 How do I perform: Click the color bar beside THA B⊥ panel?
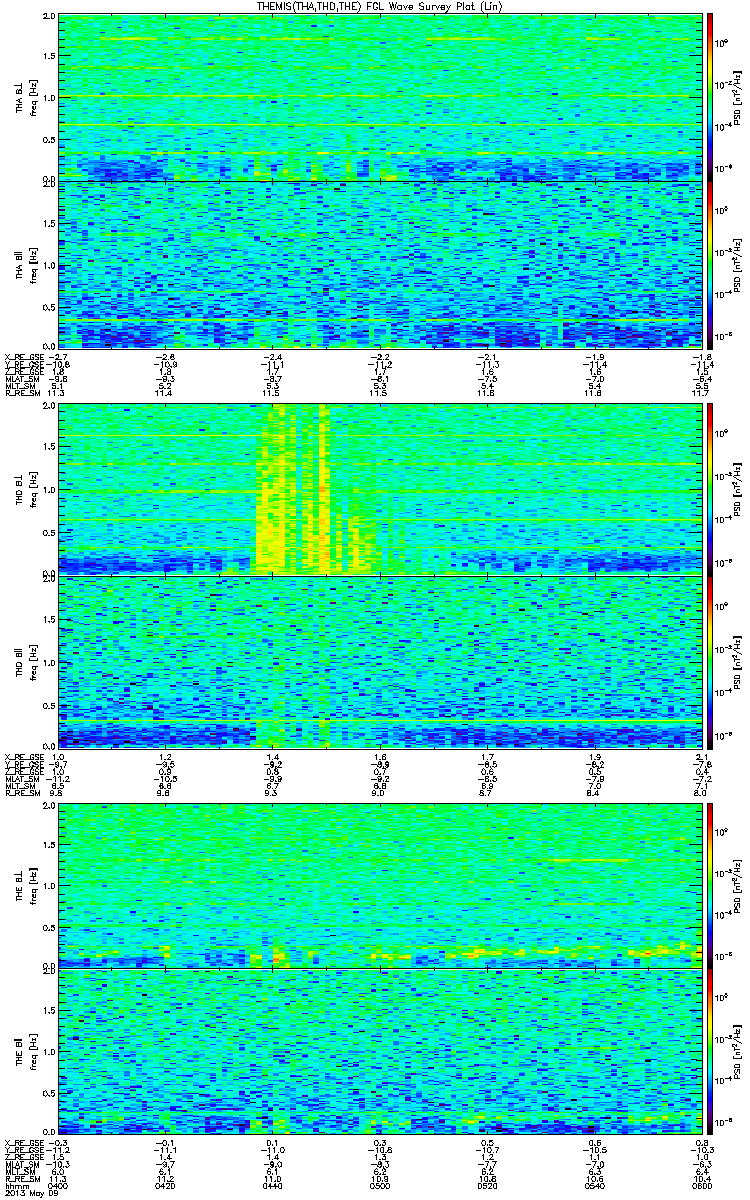click(x=709, y=96)
